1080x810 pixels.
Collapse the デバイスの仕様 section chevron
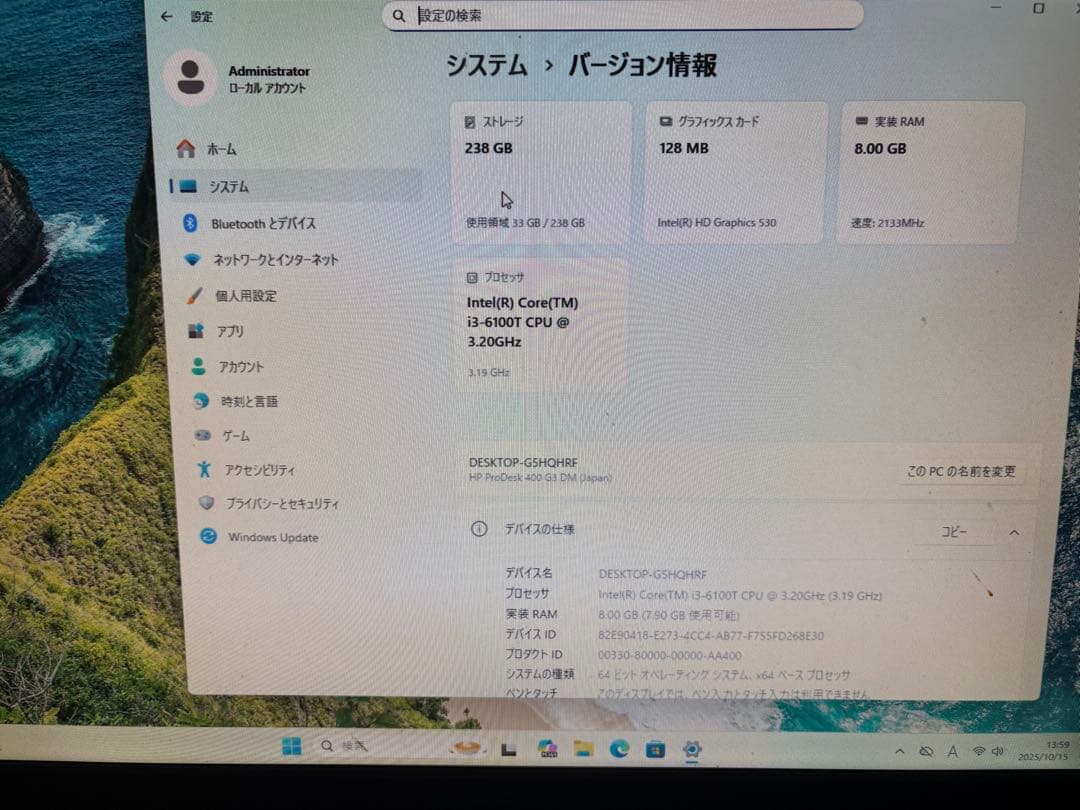pyautogui.click(x=1014, y=533)
